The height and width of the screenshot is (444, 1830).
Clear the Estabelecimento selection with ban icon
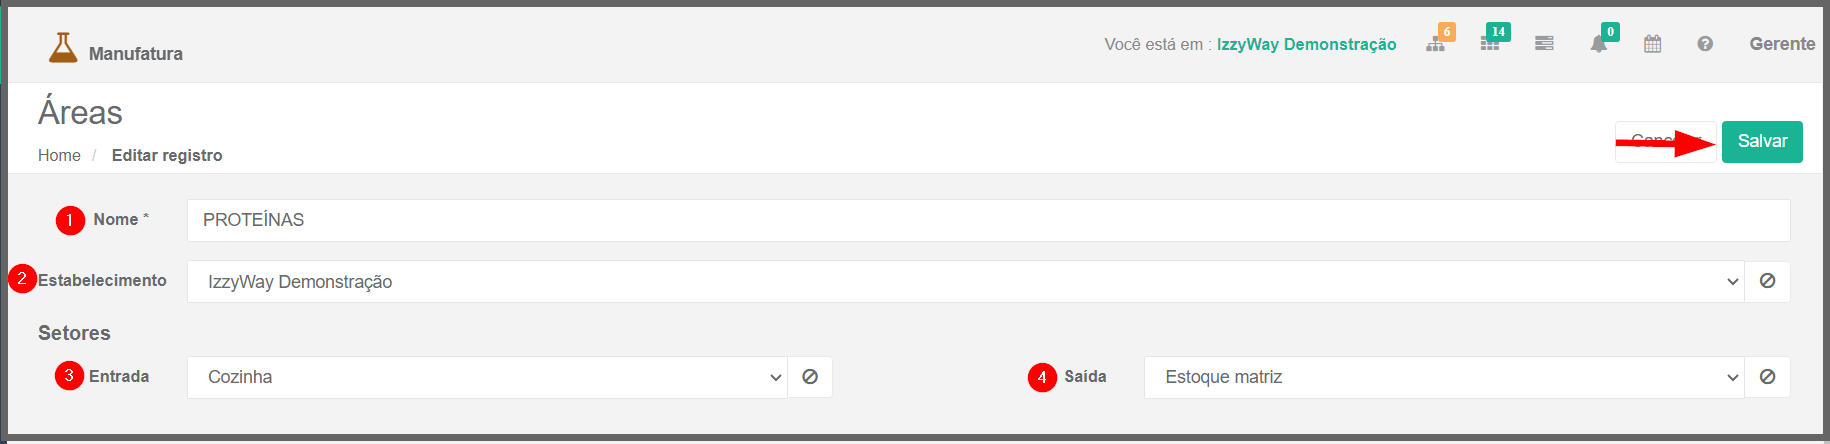click(x=1767, y=281)
